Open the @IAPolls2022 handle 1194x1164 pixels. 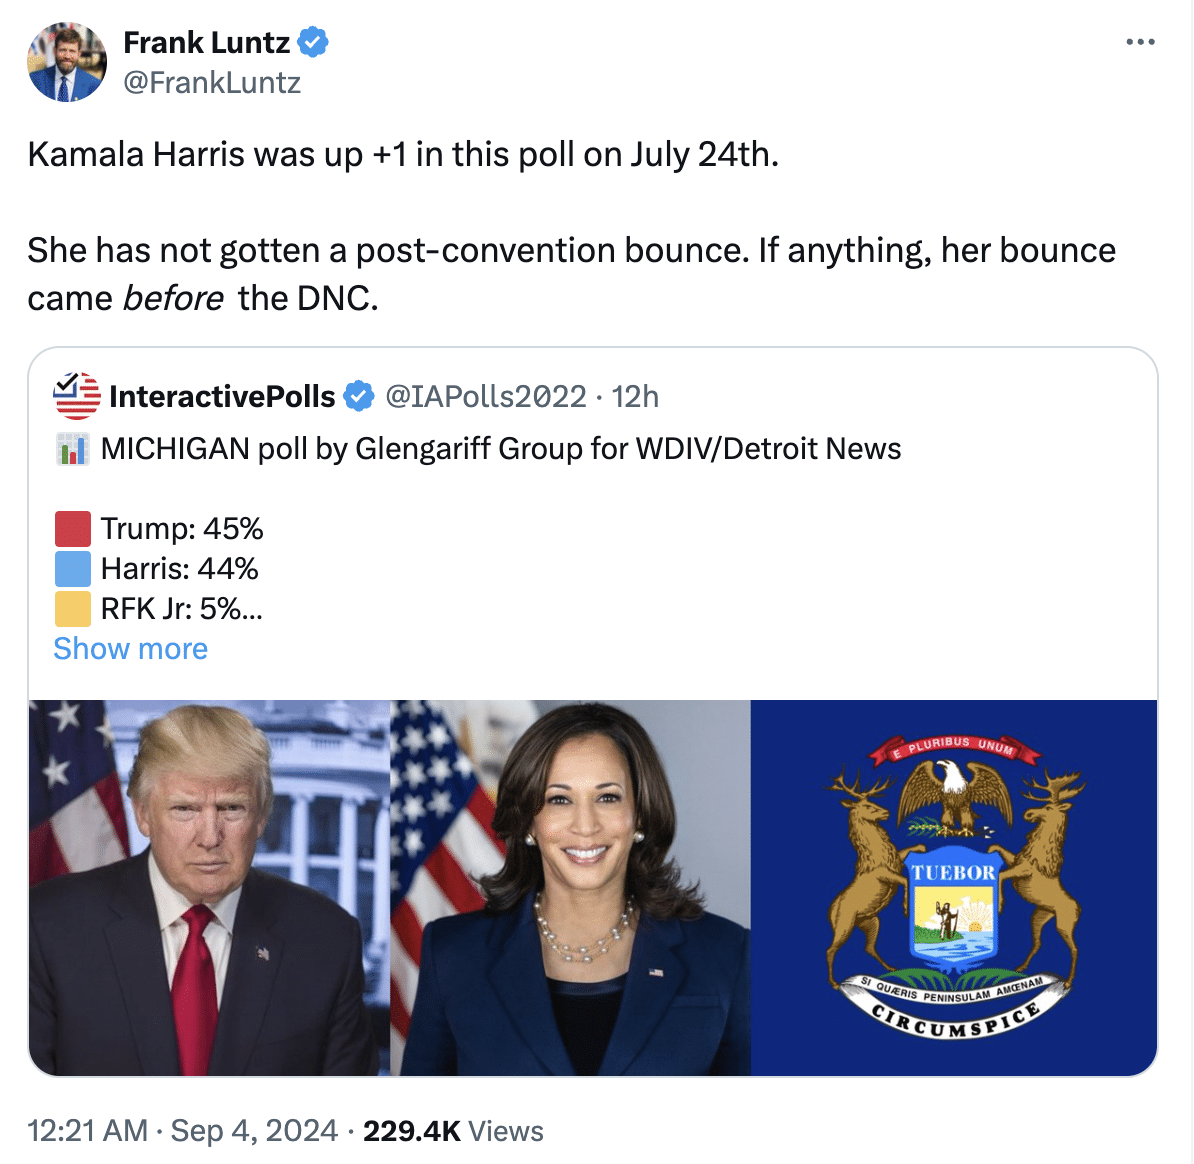(485, 397)
